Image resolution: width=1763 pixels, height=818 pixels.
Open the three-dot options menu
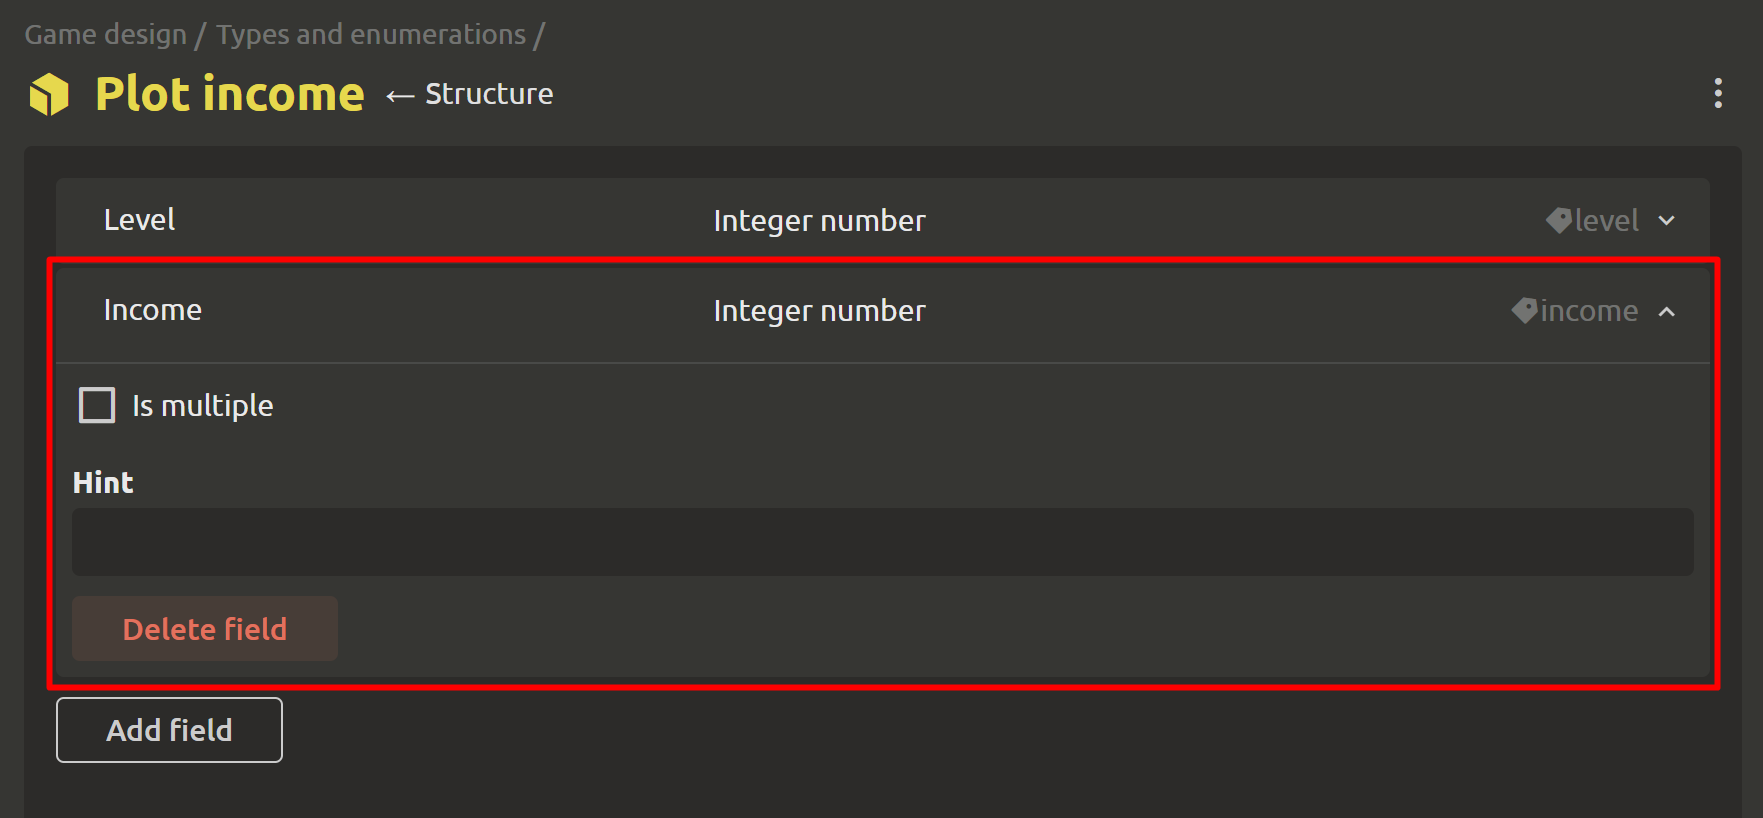(x=1718, y=93)
